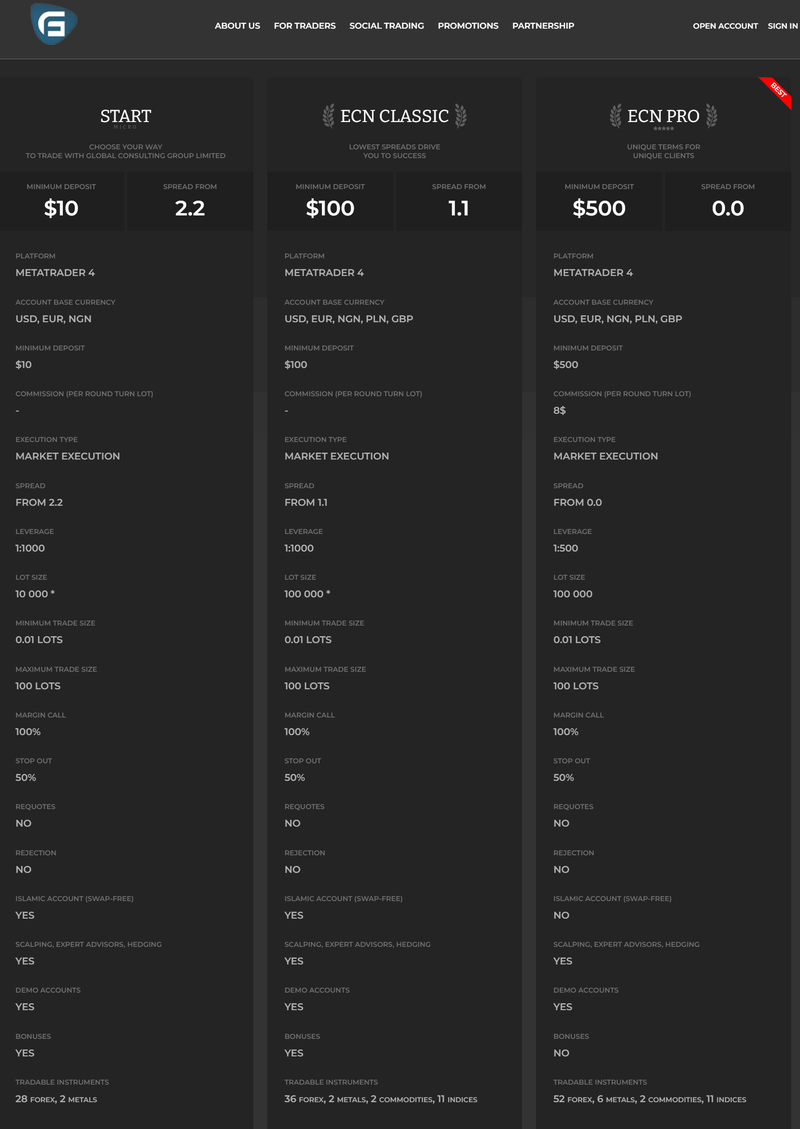
Task: Click the $10 minimum deposit tile
Action: coord(62,201)
